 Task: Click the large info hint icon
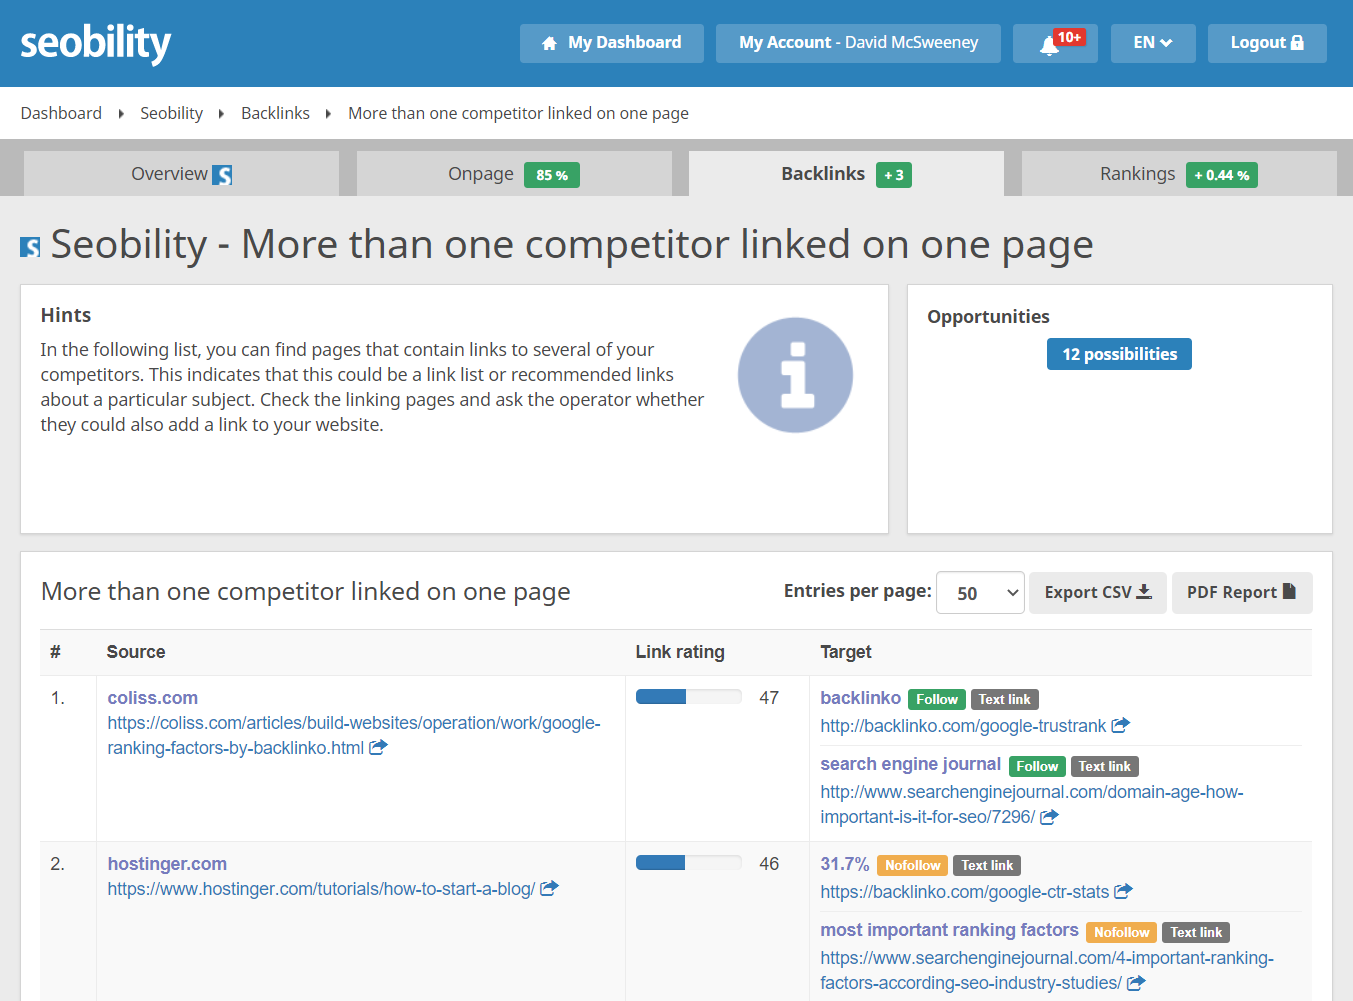[795, 375]
